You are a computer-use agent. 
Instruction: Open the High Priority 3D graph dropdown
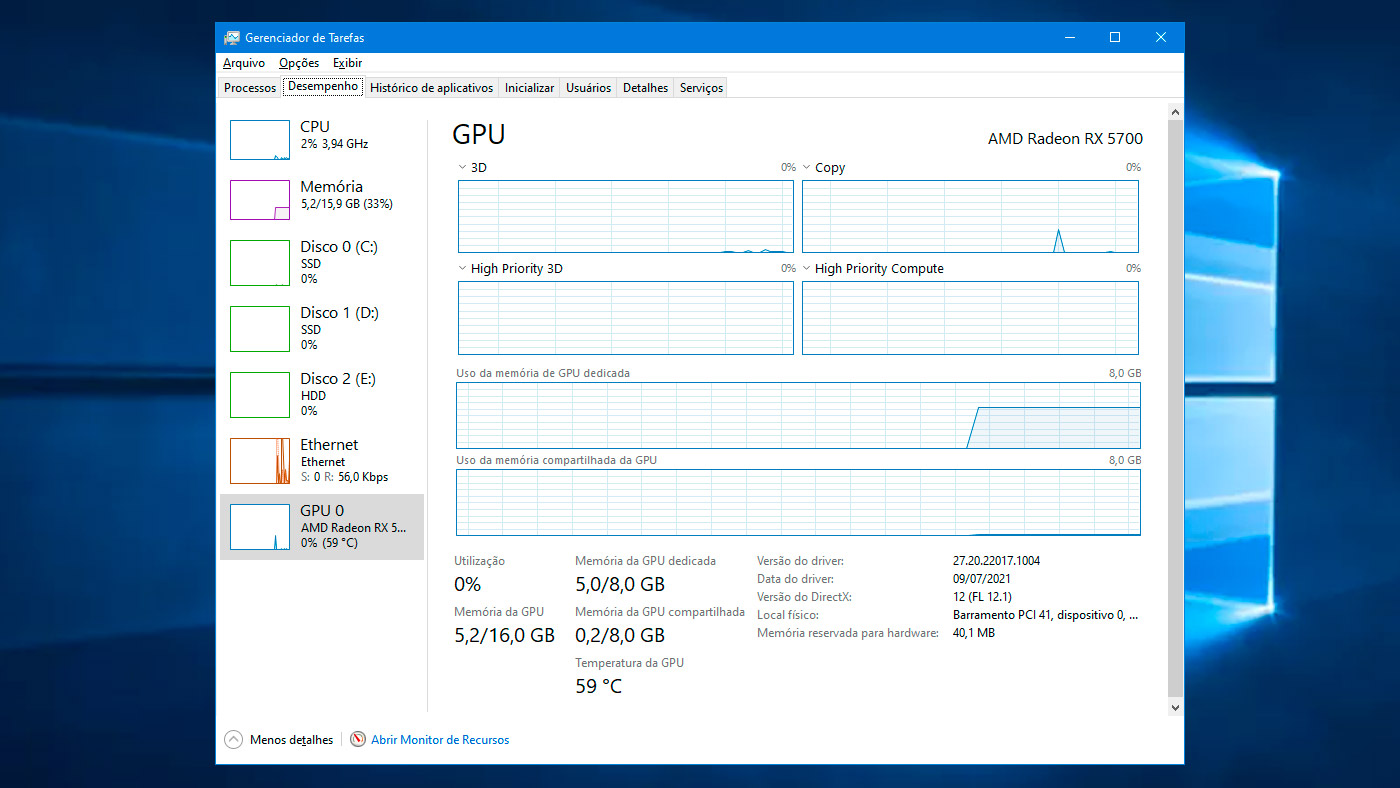pyautogui.click(x=462, y=268)
